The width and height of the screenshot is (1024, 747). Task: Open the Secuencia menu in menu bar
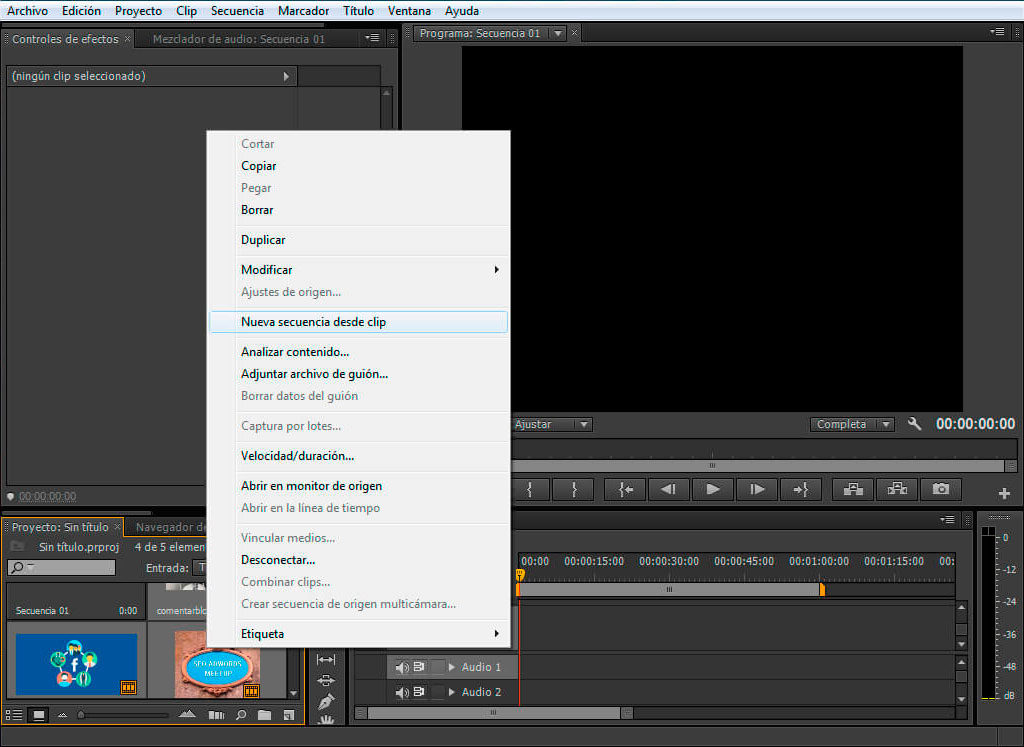[237, 10]
